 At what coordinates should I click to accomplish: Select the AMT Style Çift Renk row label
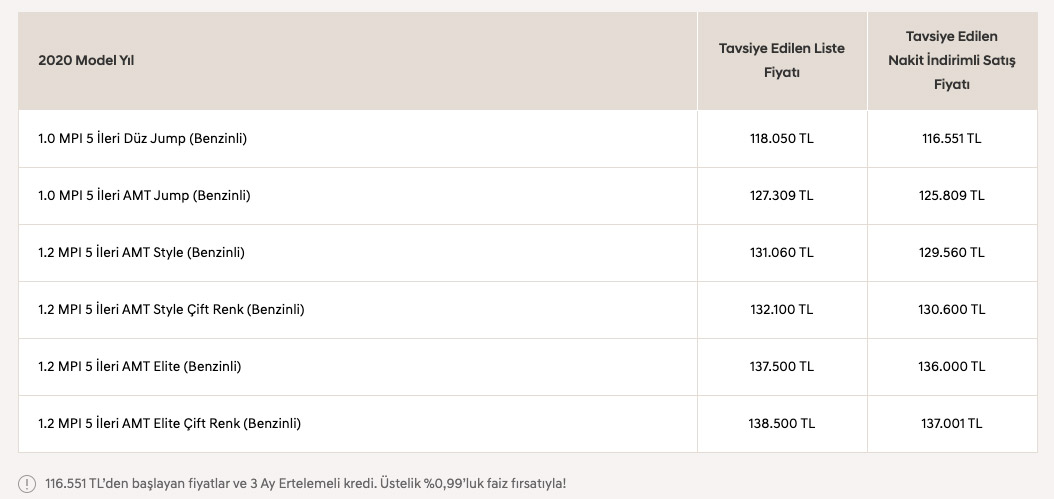tap(171, 310)
